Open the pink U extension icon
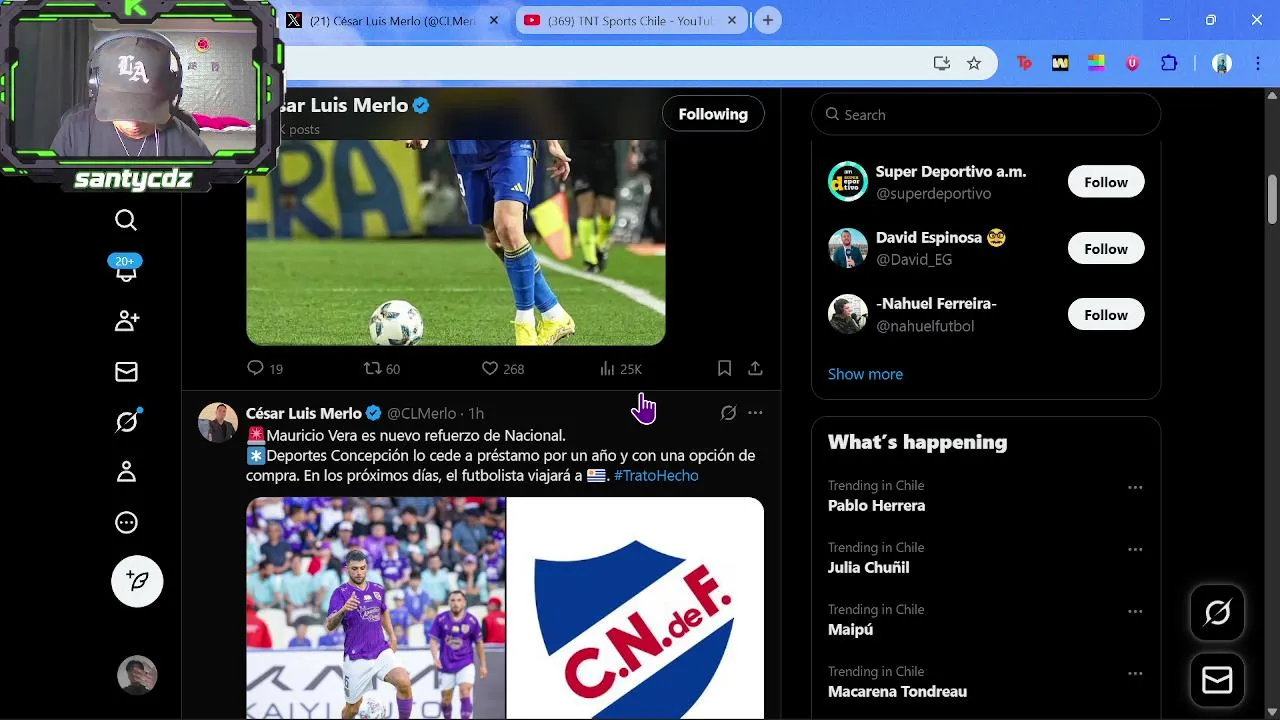The height and width of the screenshot is (720, 1280). pos(1132,63)
